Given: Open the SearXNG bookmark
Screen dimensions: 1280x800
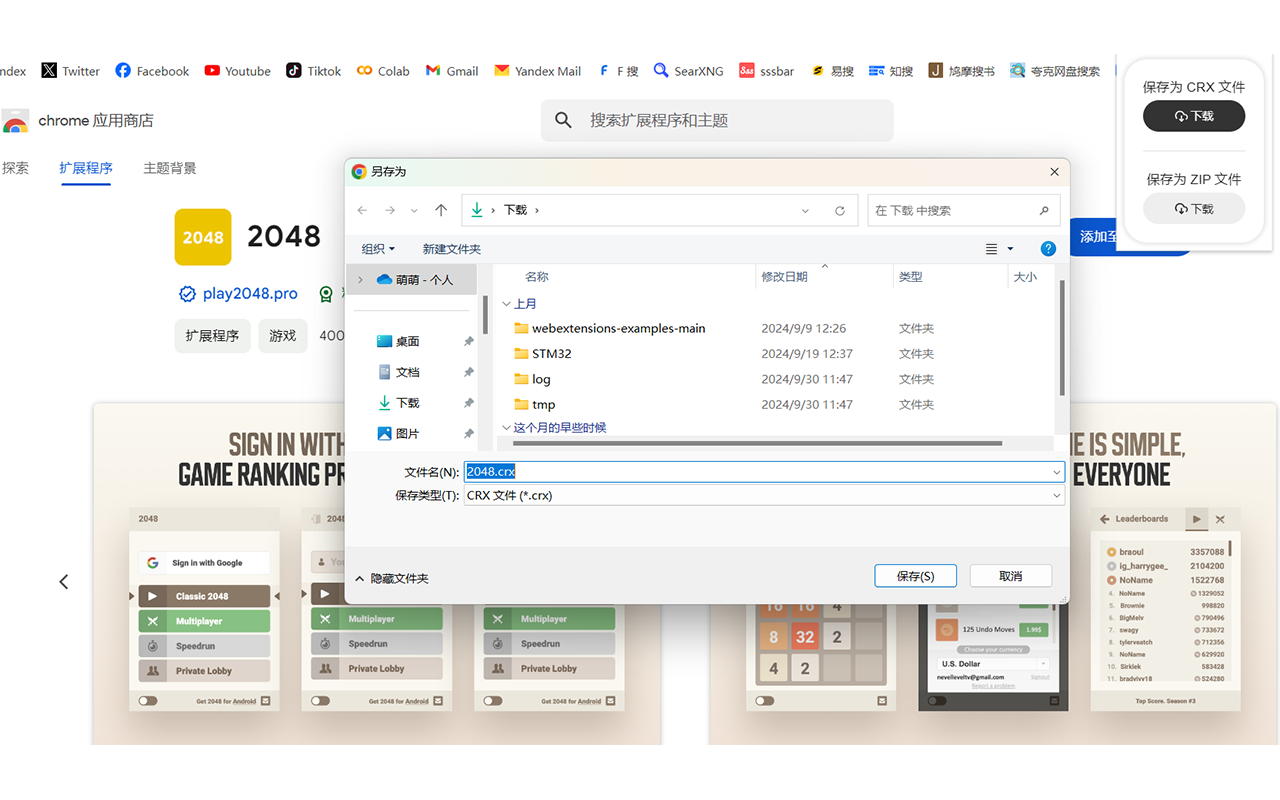Looking at the screenshot, I should (x=688, y=71).
